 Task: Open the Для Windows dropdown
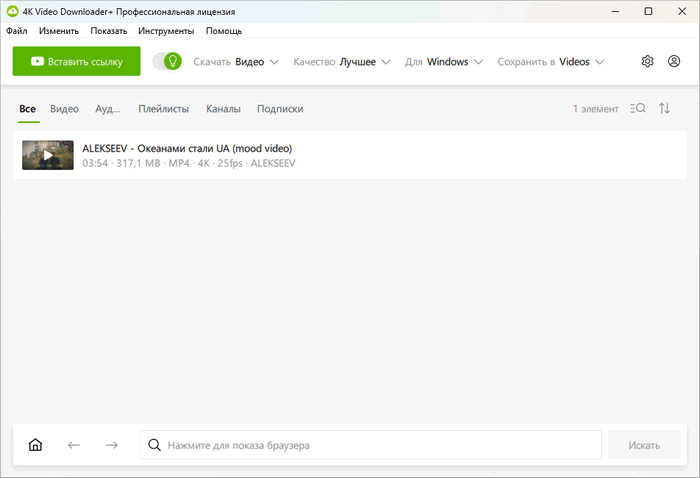pos(443,62)
